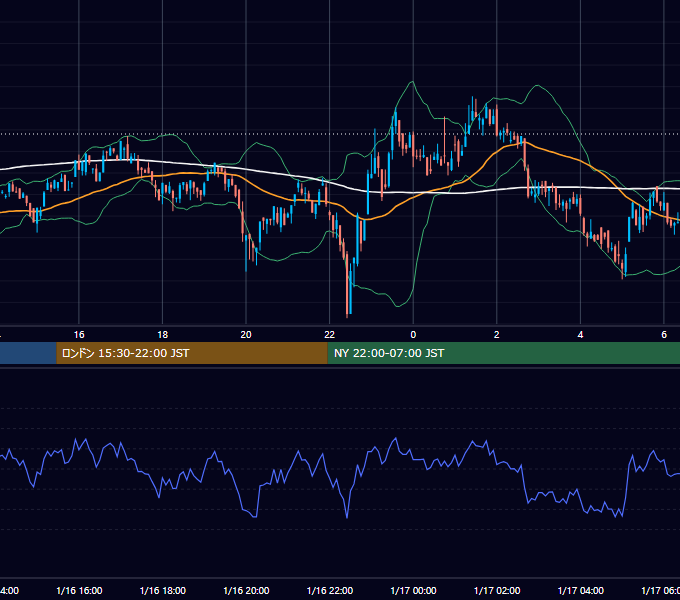Click the '16' hour label on upper axis
680x600 pixels.
point(79,335)
